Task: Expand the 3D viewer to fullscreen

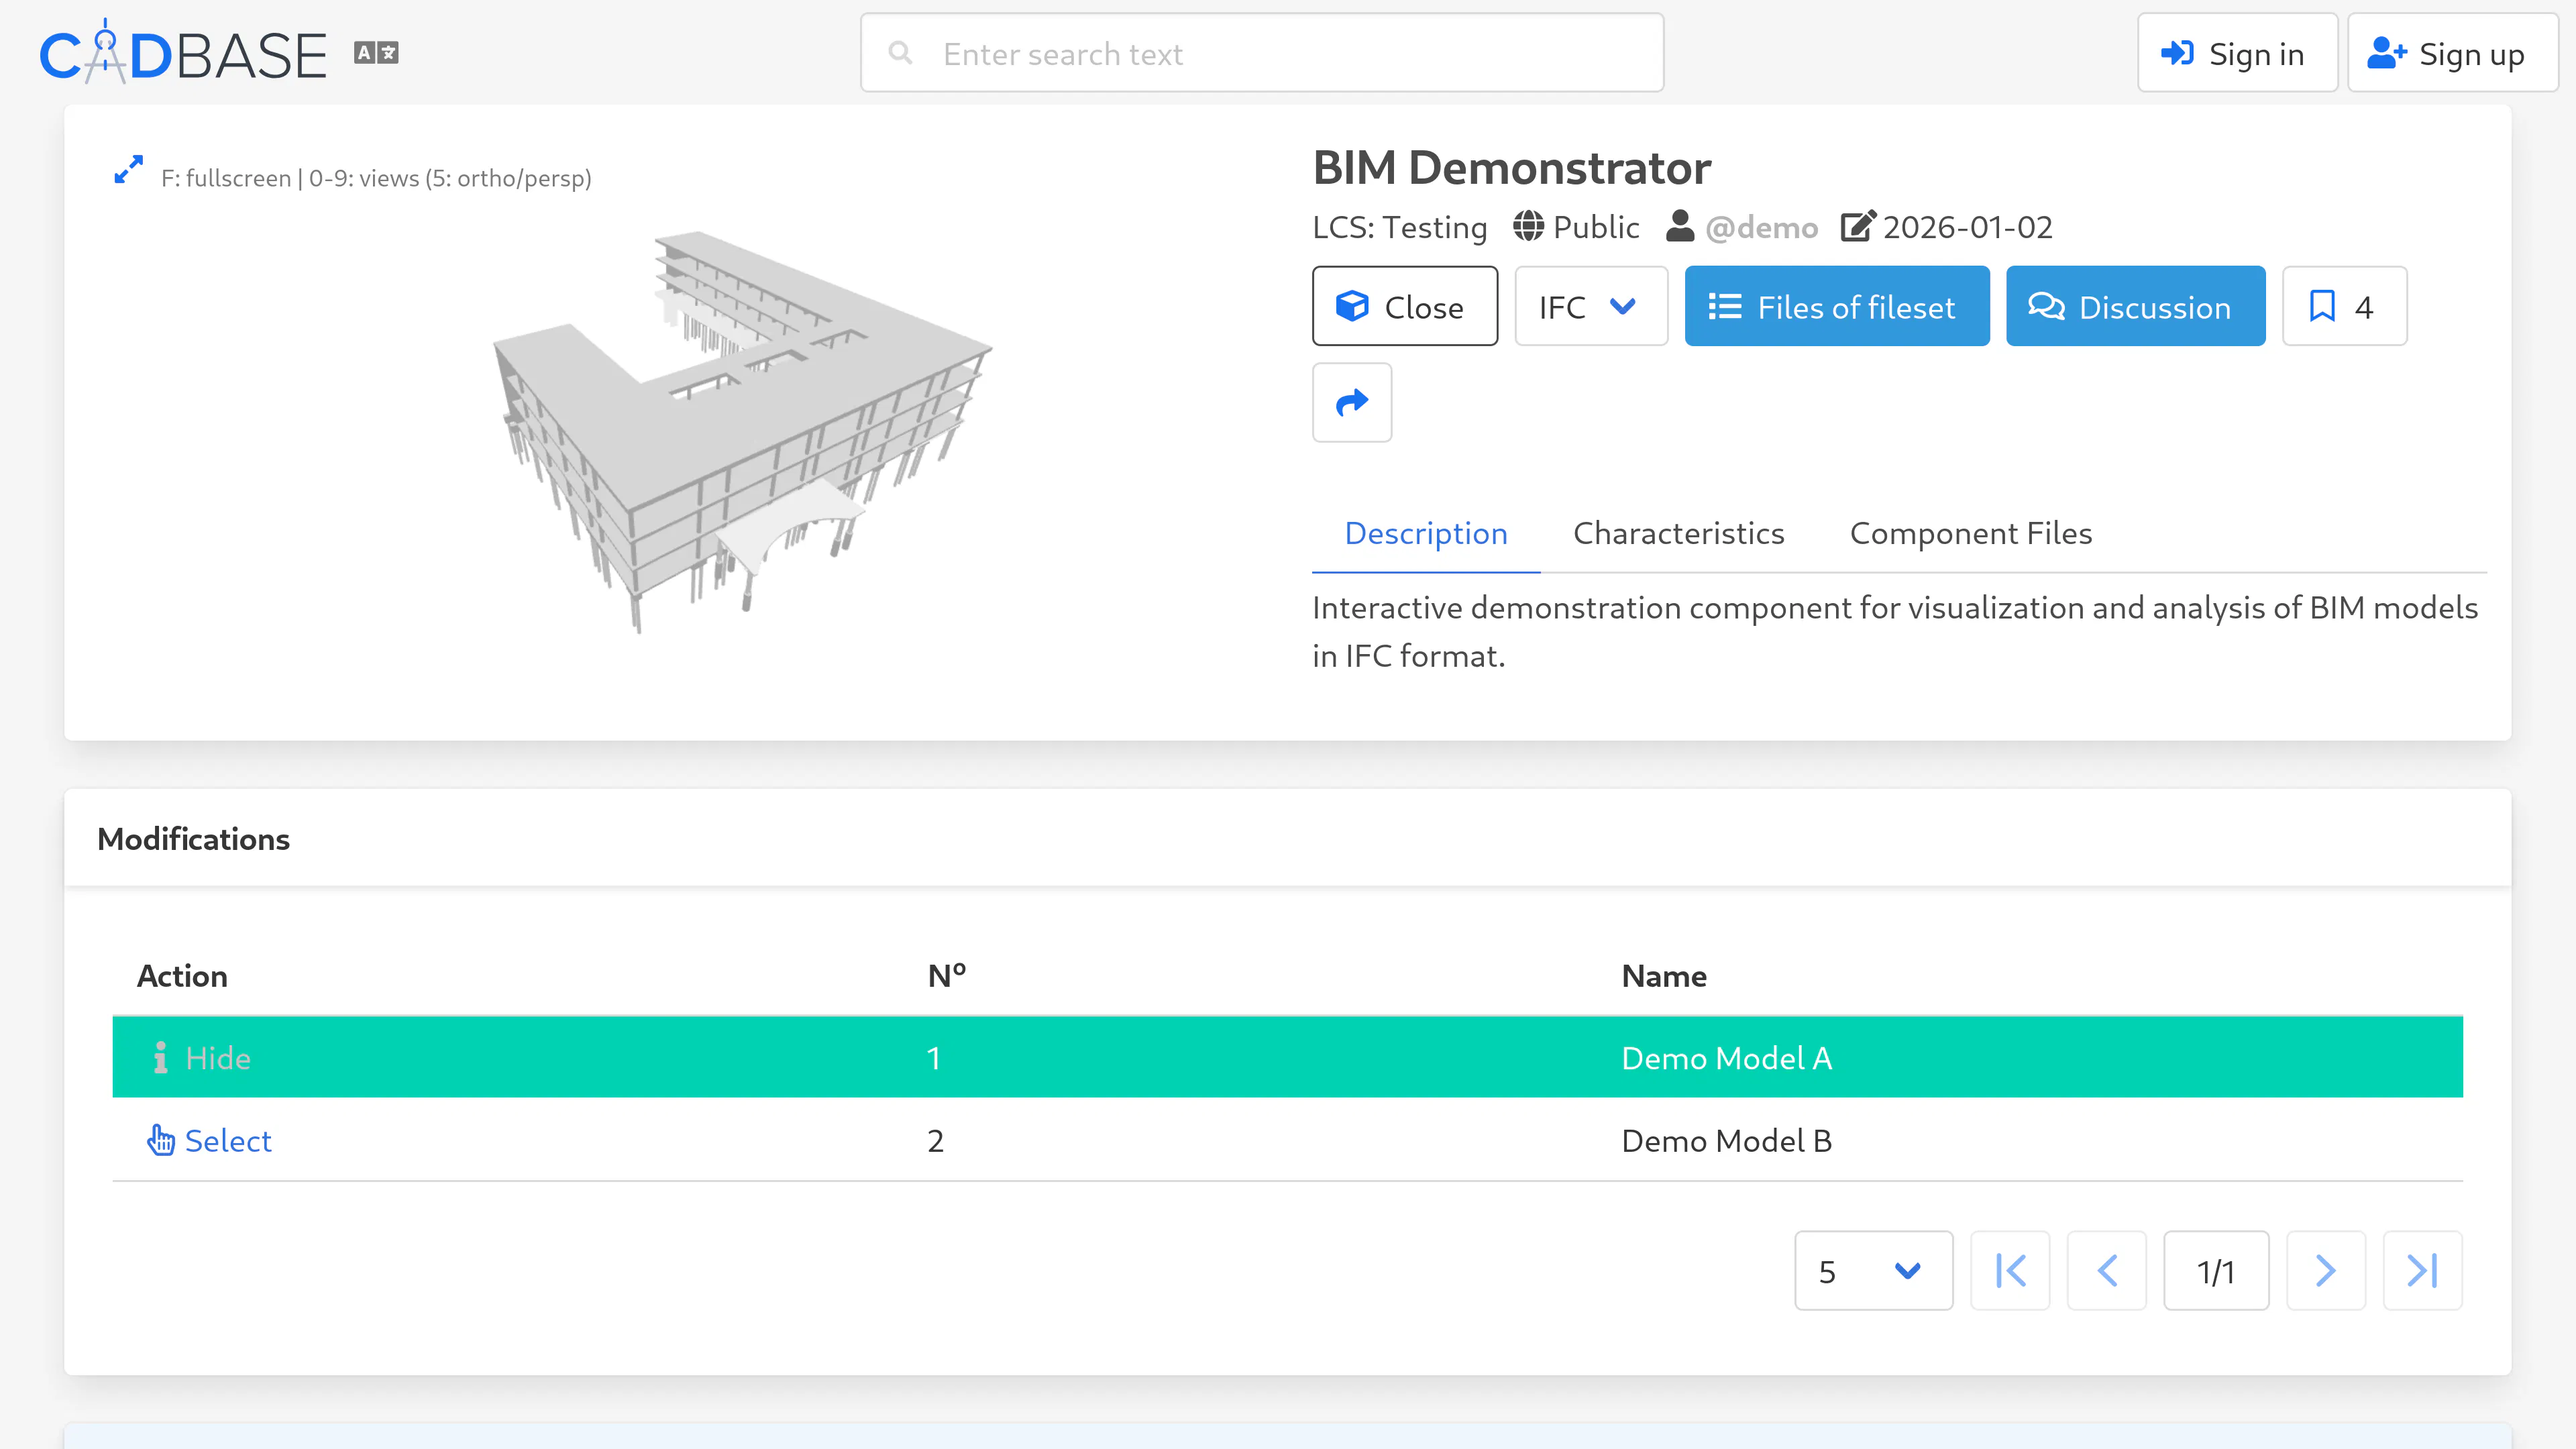Action: point(128,170)
